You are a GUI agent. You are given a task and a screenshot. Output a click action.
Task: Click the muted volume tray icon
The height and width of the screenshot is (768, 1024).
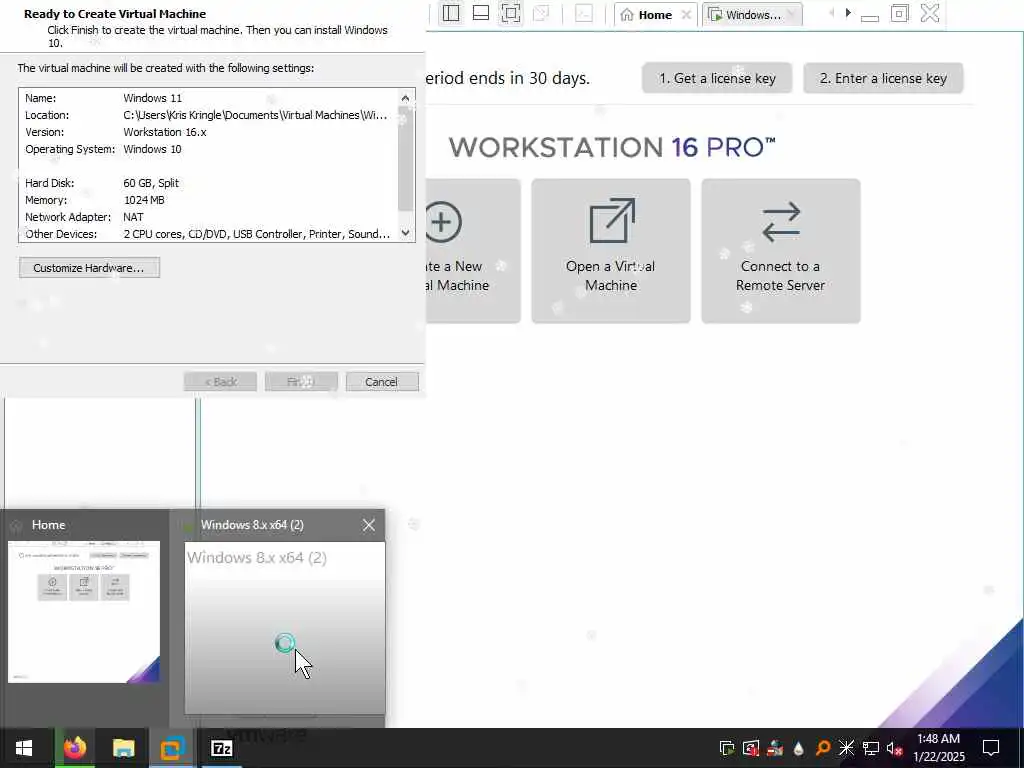click(894, 748)
